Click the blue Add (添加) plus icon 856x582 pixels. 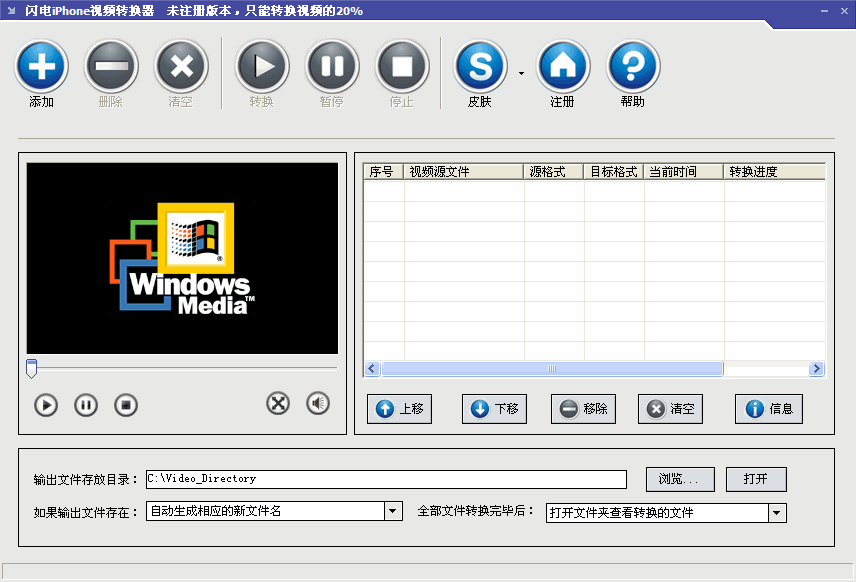(x=41, y=67)
